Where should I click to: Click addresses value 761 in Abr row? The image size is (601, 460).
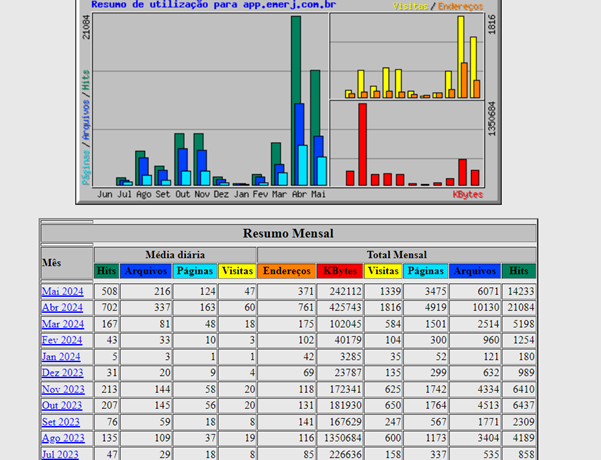(306, 307)
